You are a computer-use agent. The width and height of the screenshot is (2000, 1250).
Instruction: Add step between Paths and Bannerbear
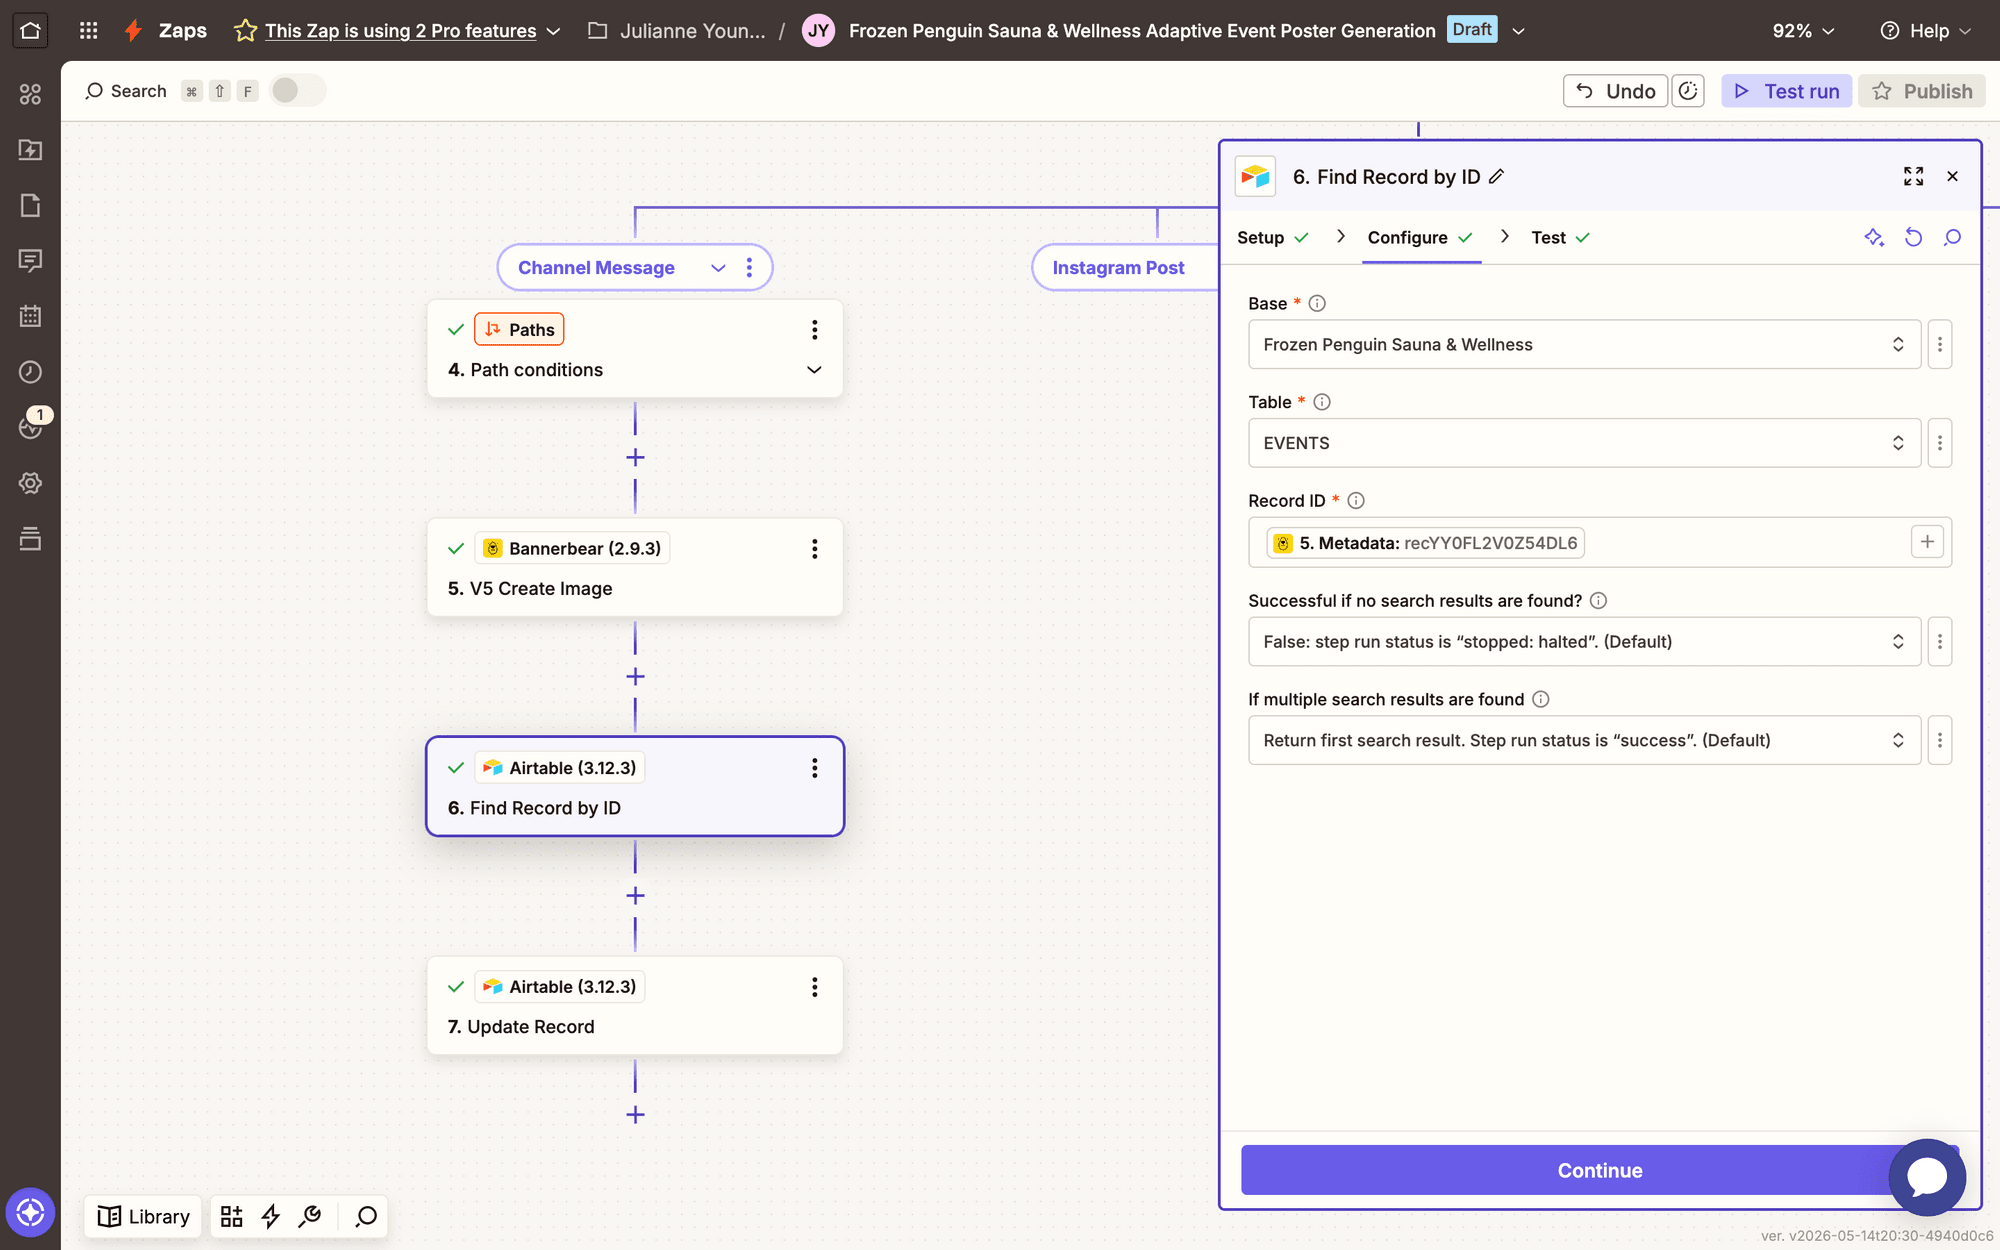[635, 458]
